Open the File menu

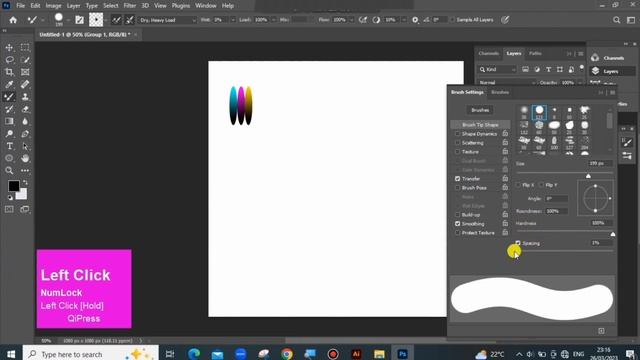tap(20, 6)
